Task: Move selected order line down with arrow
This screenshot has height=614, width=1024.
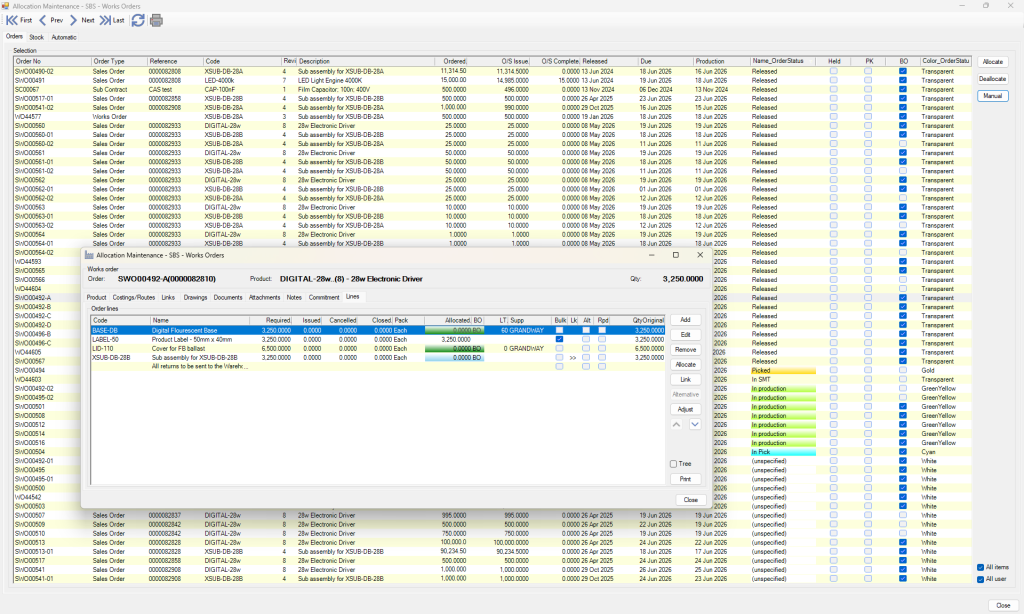Action: (x=695, y=425)
